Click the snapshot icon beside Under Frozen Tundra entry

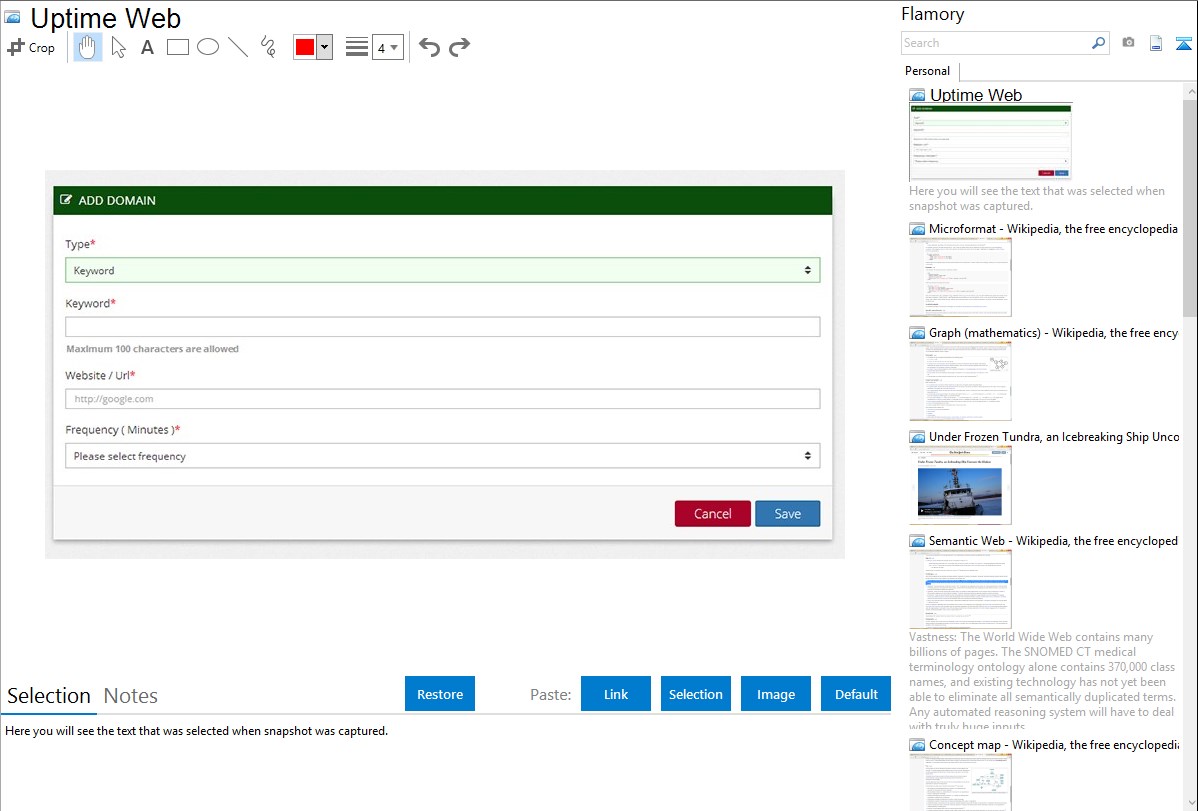coord(918,436)
